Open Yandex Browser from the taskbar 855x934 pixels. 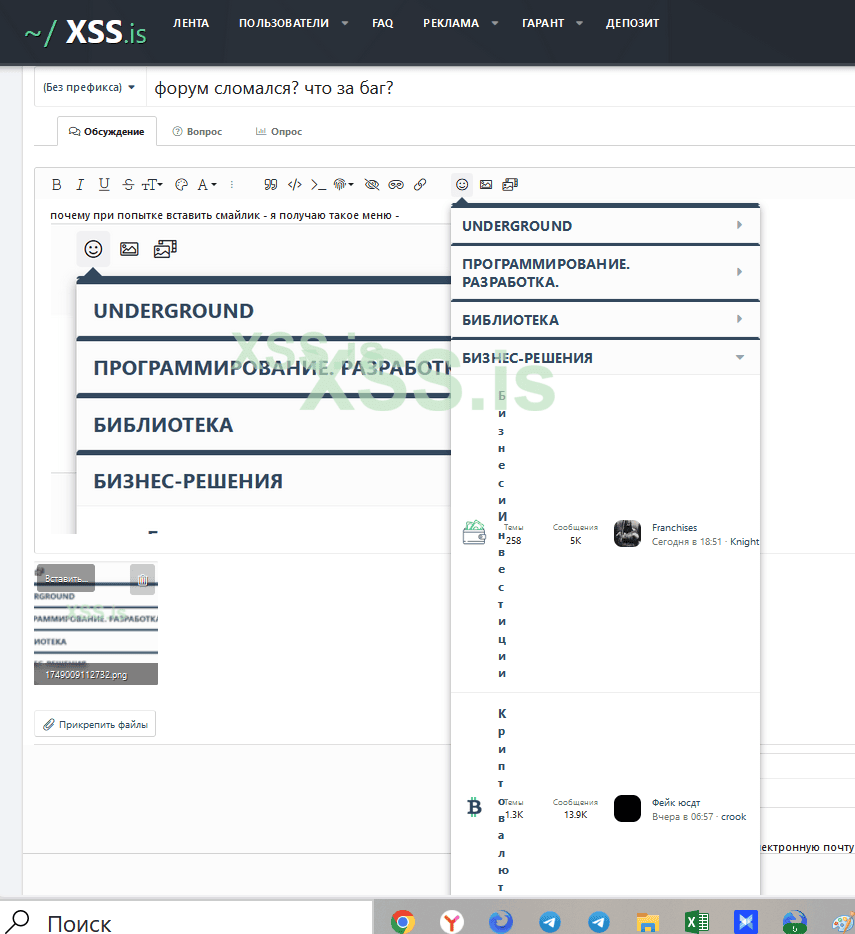(x=452, y=921)
